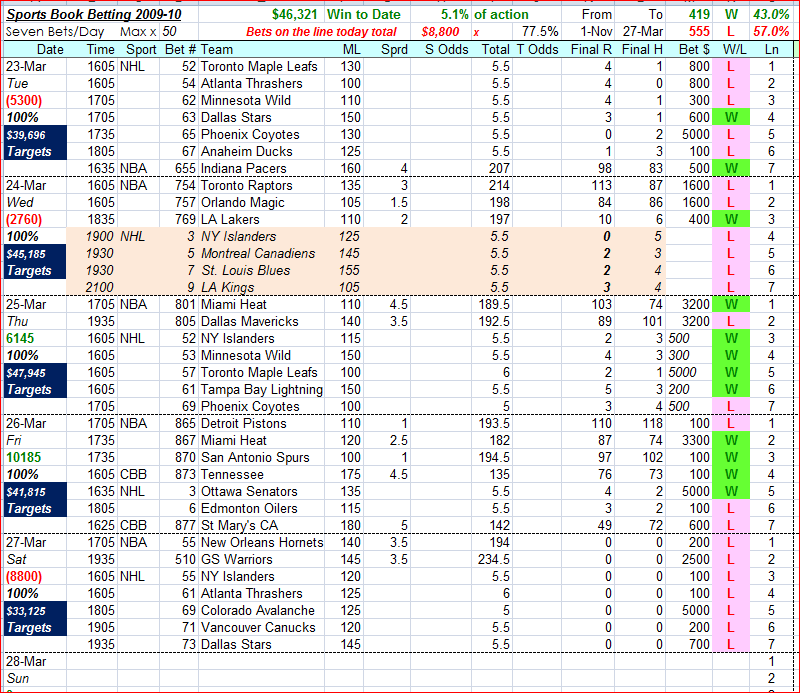Viewport: 800px width, 693px height.
Task: Click the pink L cell for Phoenix Coyotes bet 69
Action: (x=731, y=406)
